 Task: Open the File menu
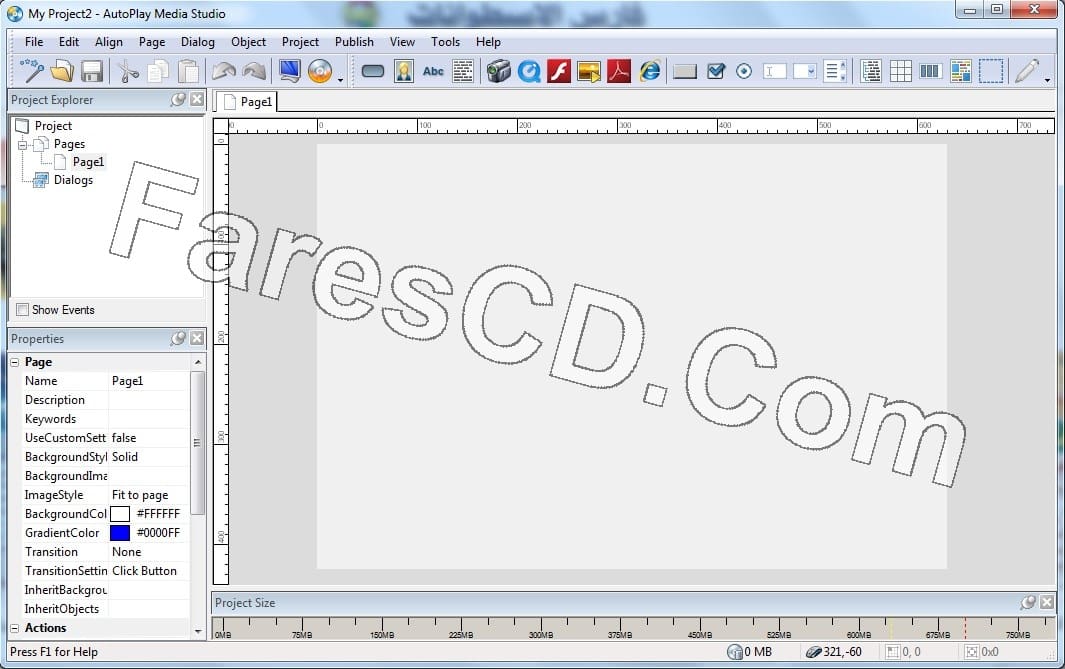point(34,41)
